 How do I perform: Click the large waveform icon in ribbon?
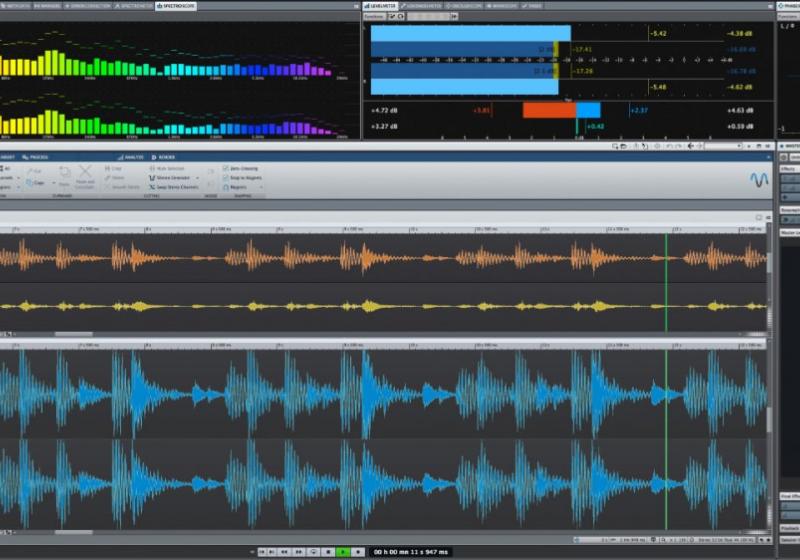coord(758,180)
